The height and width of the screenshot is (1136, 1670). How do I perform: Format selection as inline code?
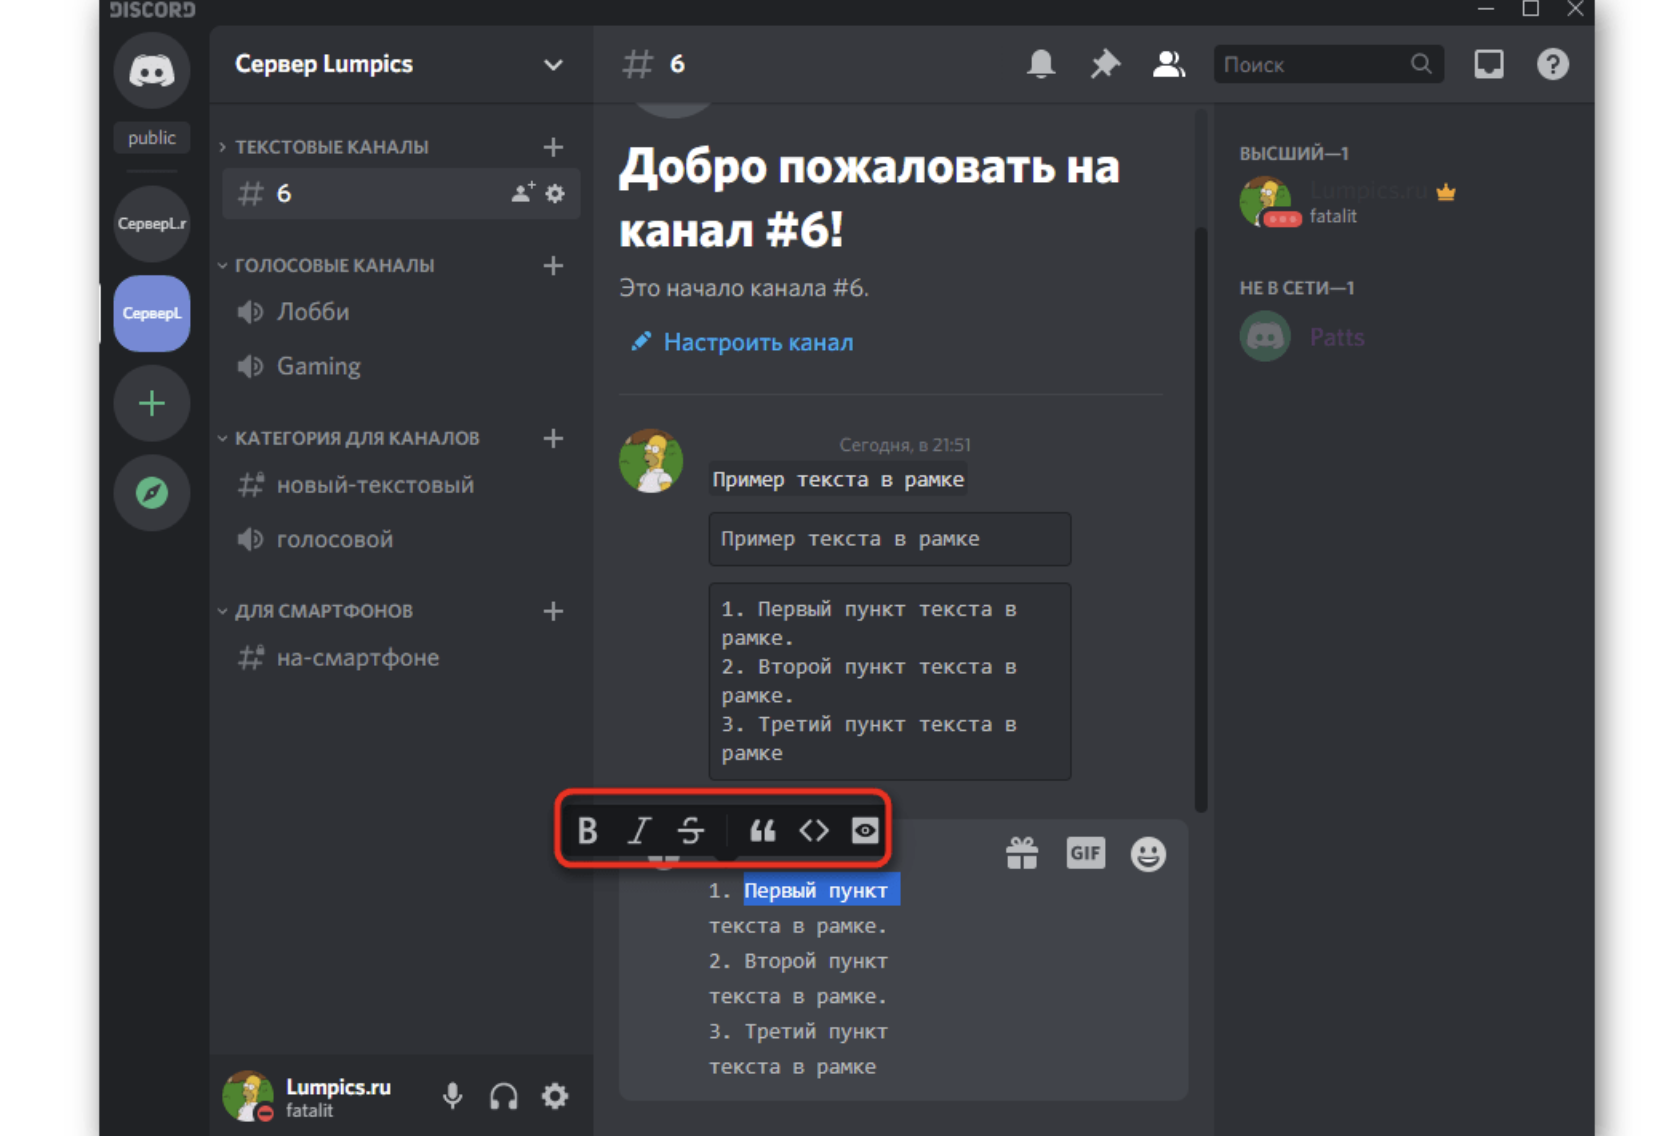(814, 831)
